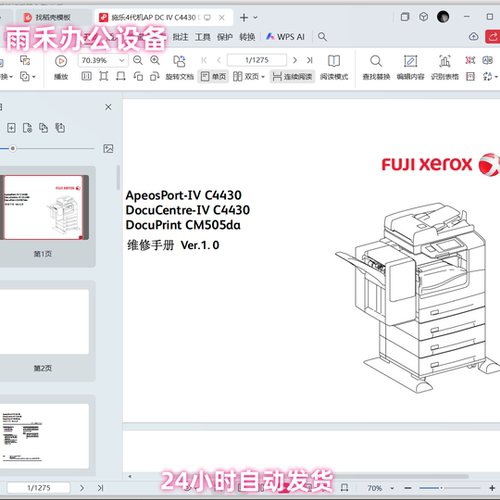Screen dimensions: 500x500
Task: Jump to last page in status bar
Action: pos(100,488)
